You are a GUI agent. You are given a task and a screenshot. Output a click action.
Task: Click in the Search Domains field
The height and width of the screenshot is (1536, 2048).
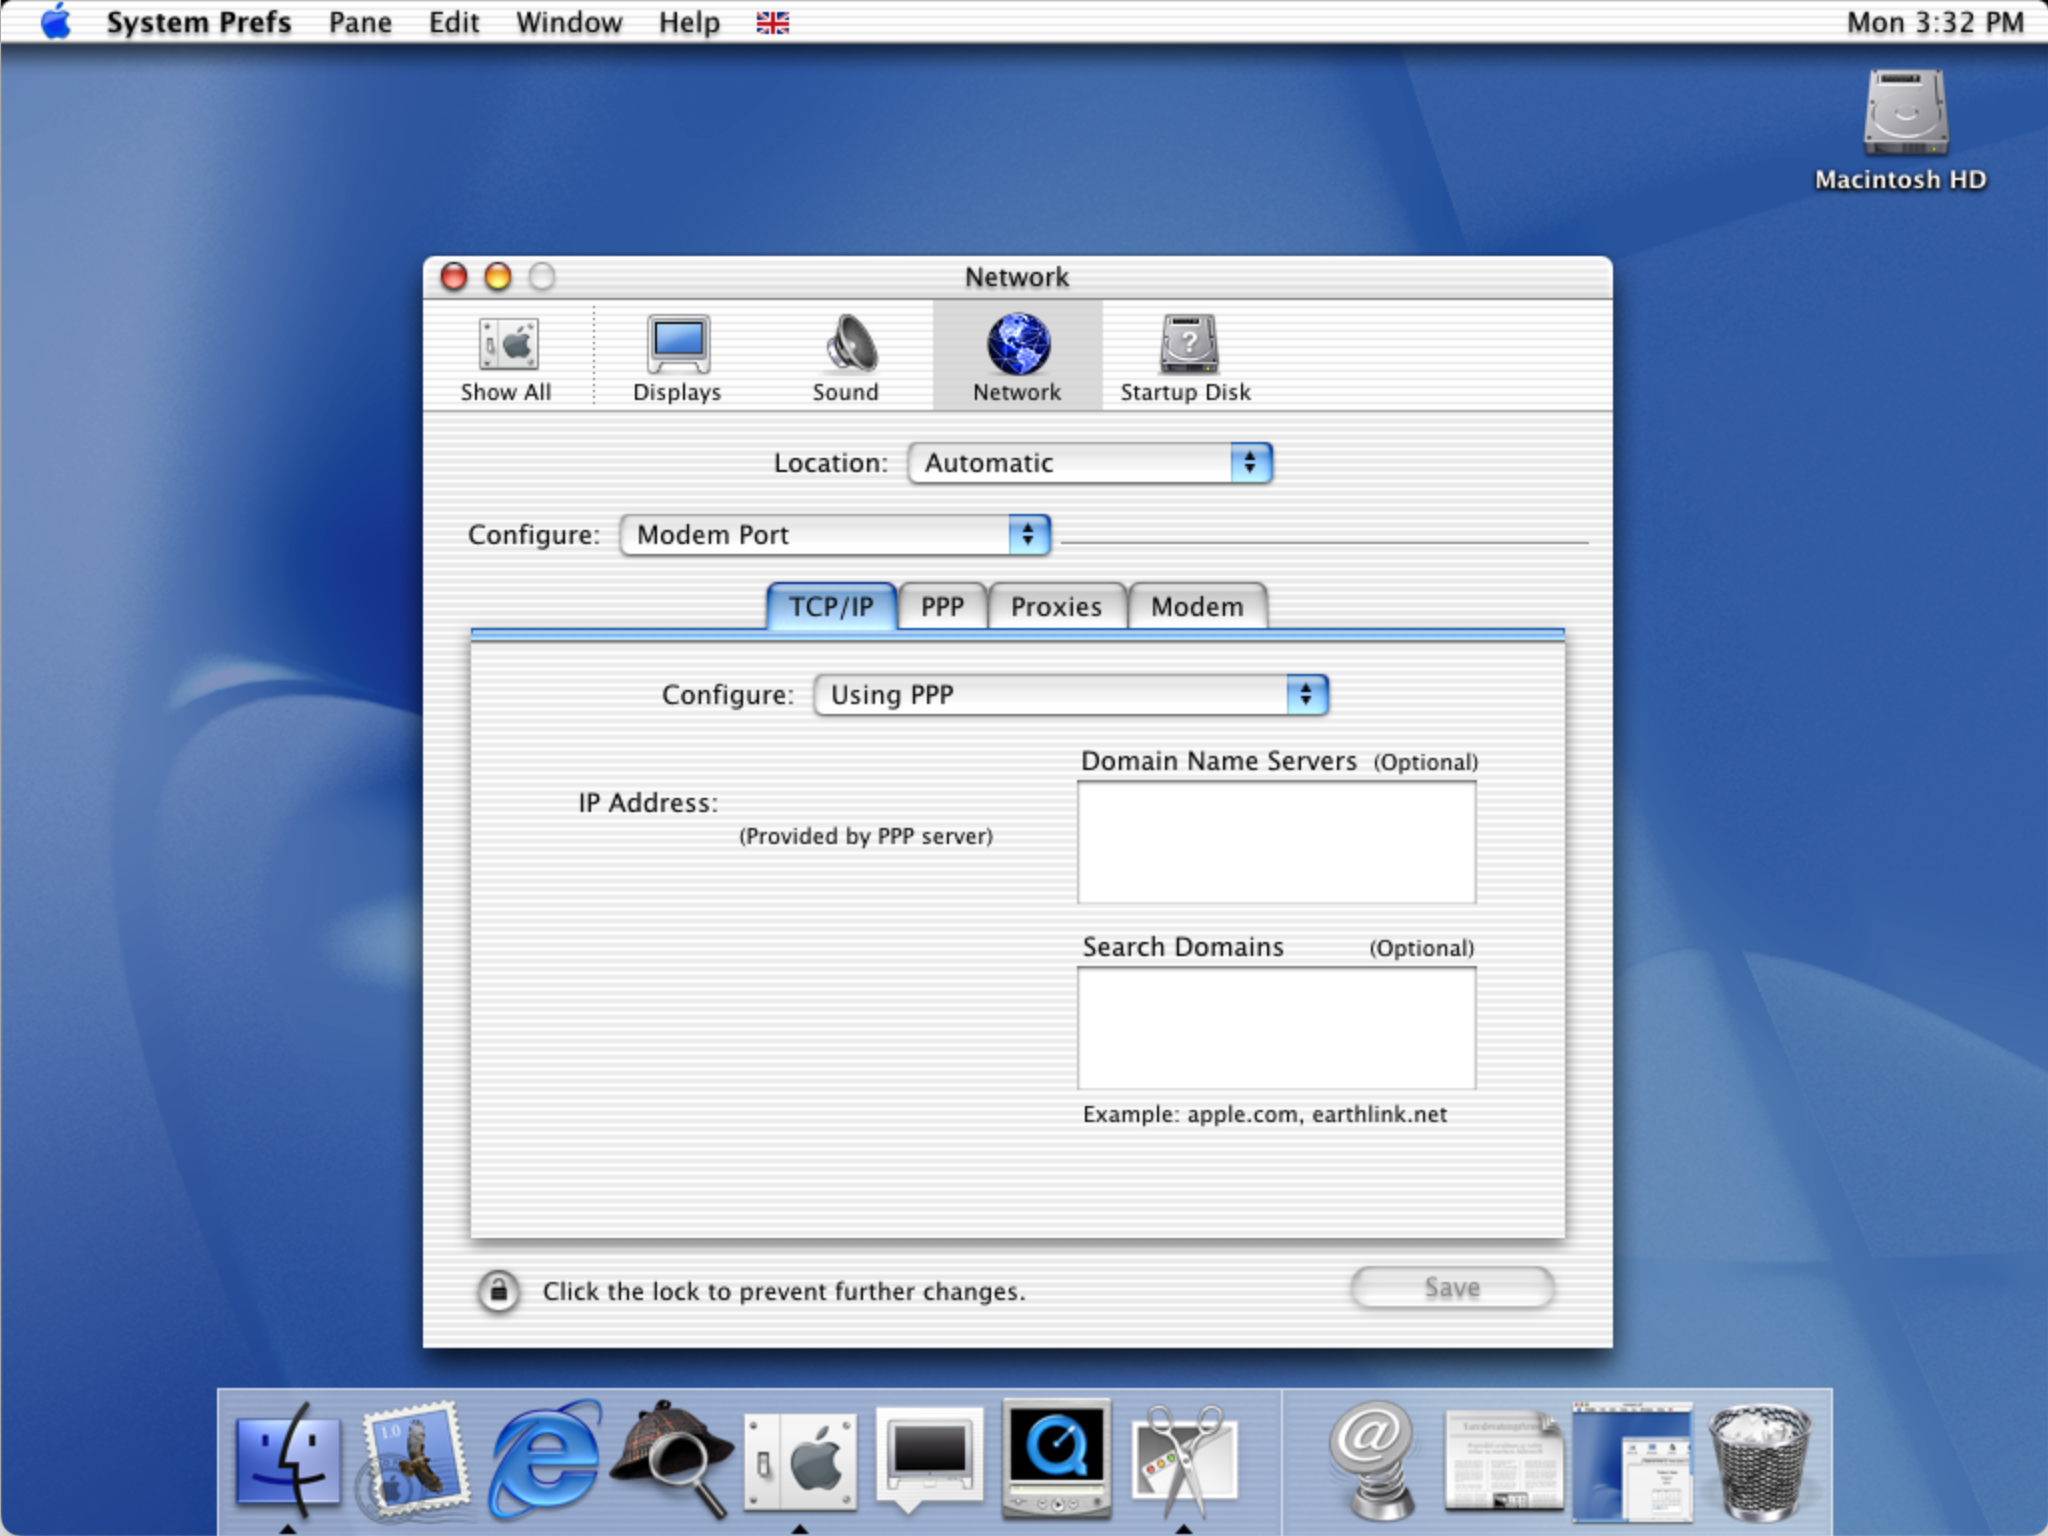(1276, 1028)
